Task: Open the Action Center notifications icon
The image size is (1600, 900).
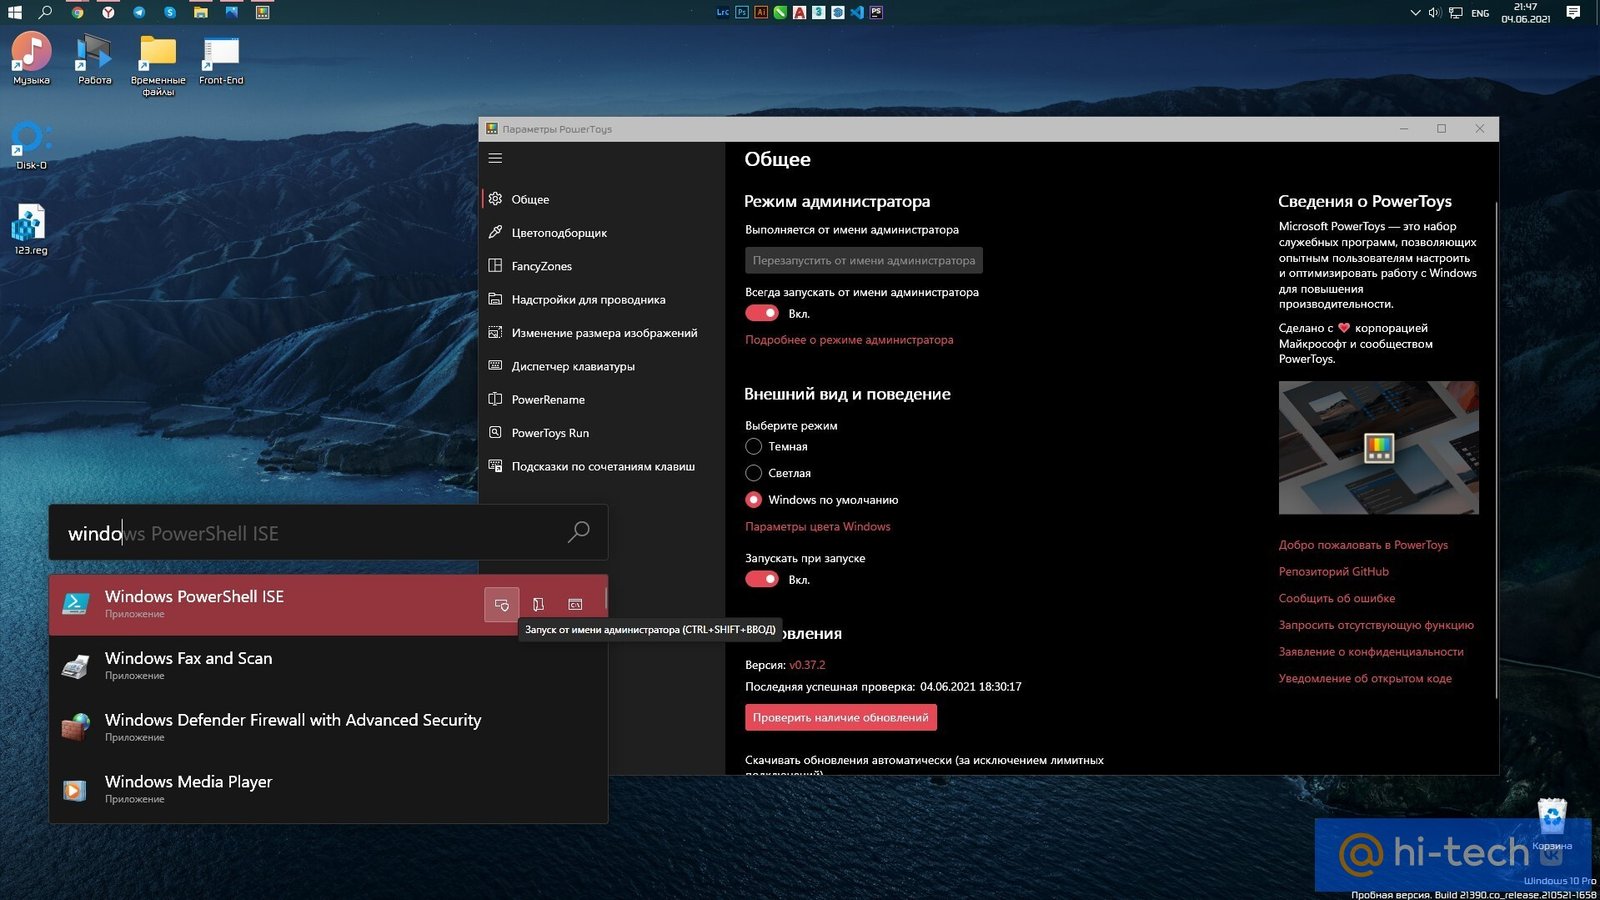Action: (1573, 12)
